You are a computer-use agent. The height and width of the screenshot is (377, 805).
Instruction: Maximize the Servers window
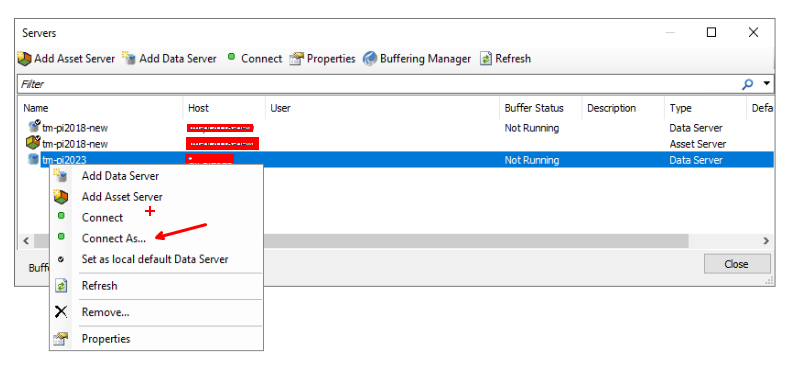pyautogui.click(x=711, y=32)
